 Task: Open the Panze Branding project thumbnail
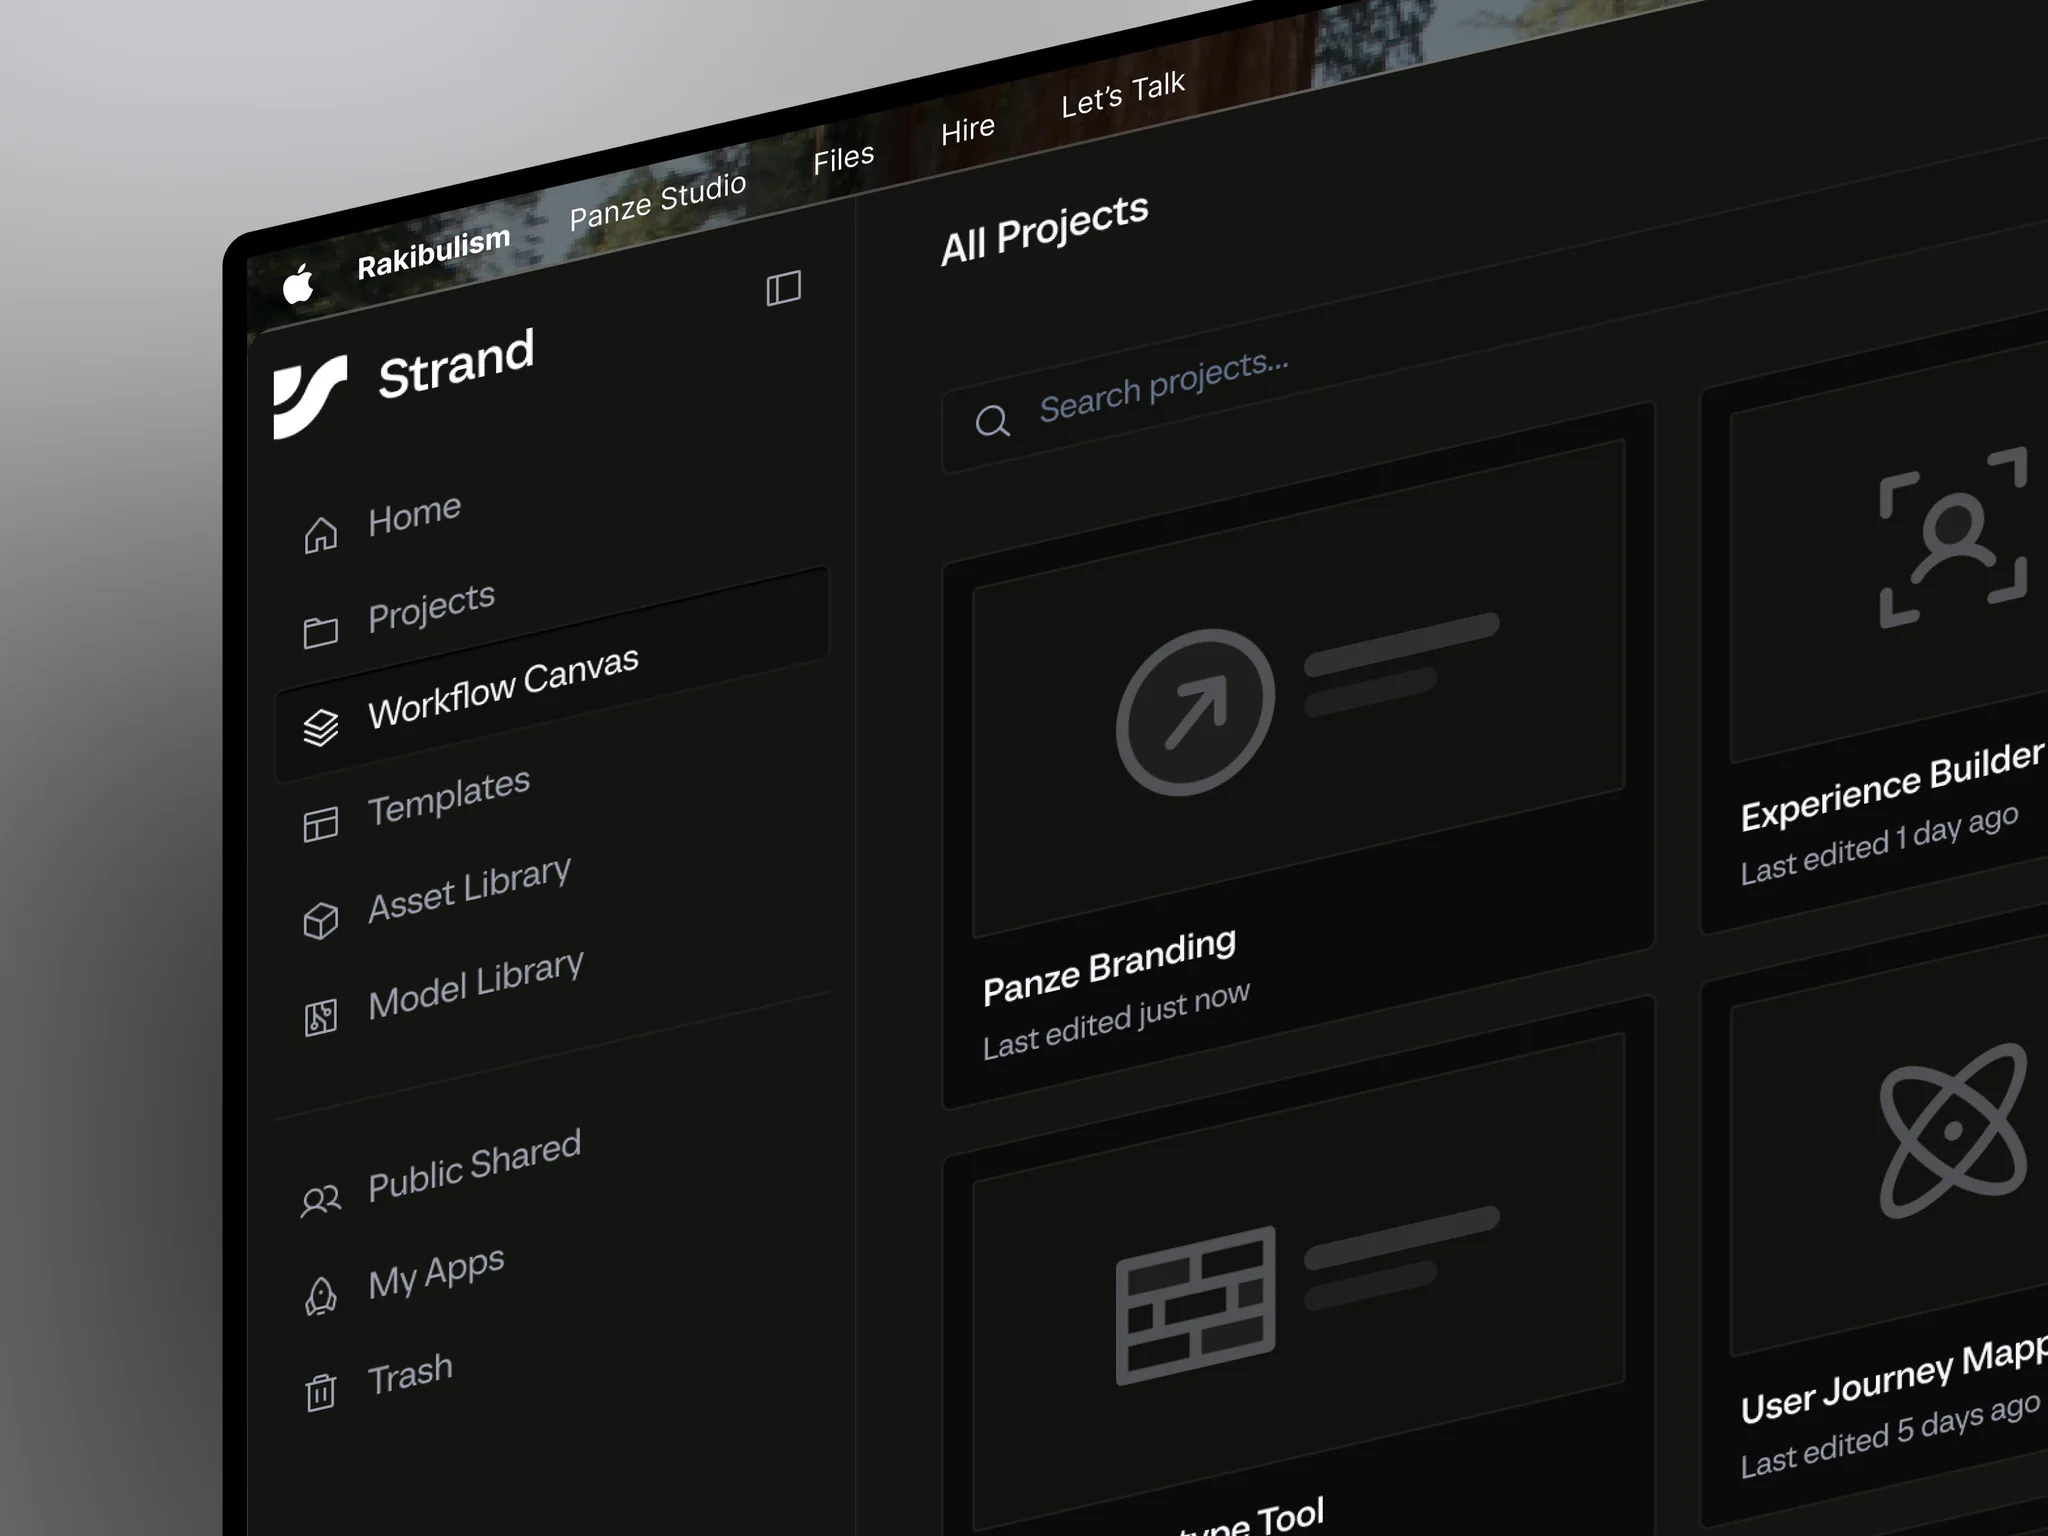[x=1298, y=688]
